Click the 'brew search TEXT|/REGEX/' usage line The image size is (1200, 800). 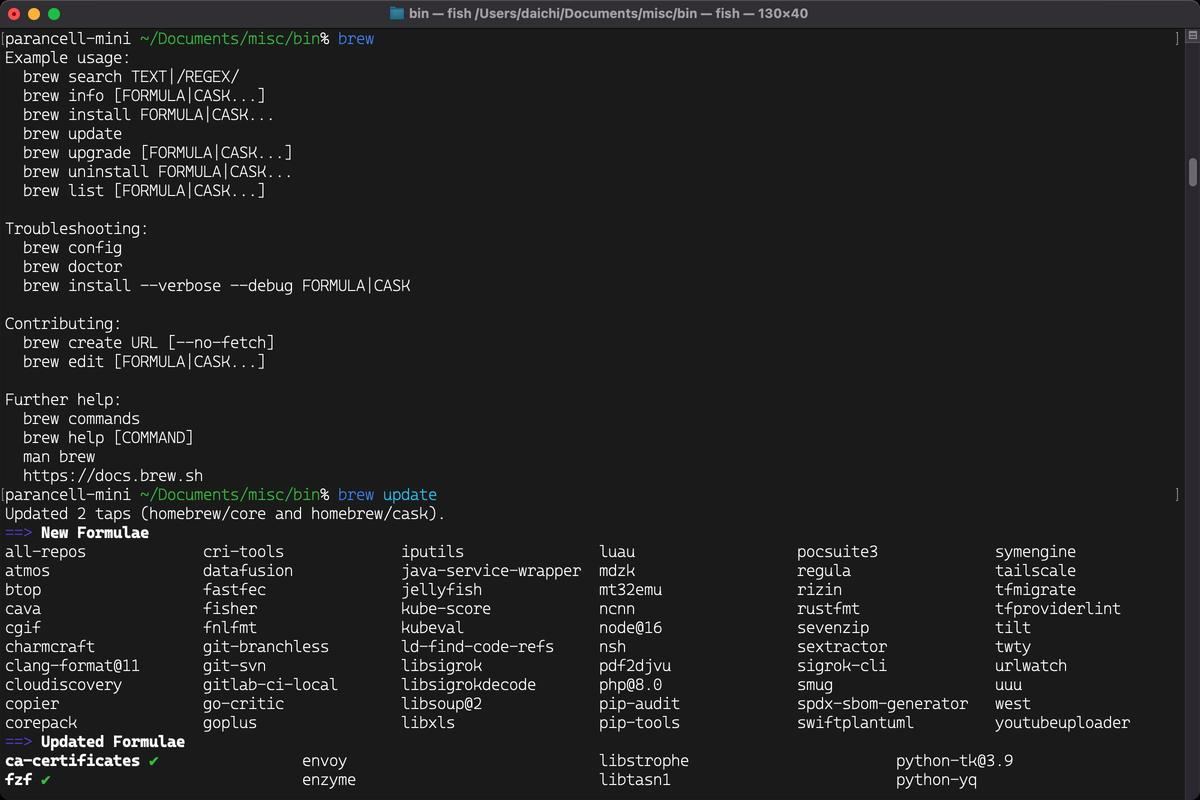(x=131, y=77)
